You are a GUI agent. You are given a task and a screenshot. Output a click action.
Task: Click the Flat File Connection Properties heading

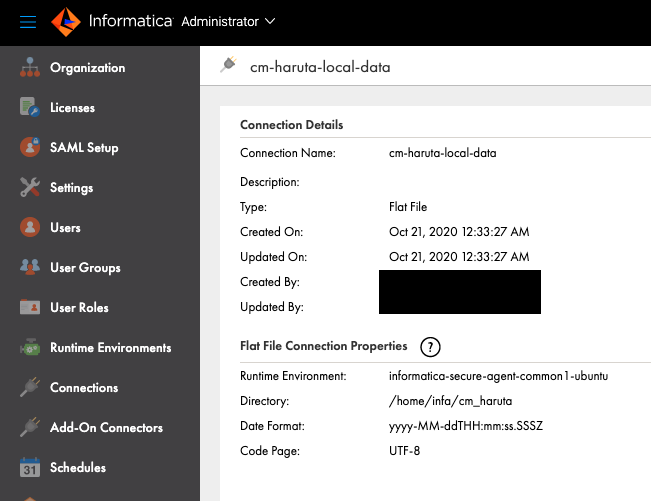point(324,346)
